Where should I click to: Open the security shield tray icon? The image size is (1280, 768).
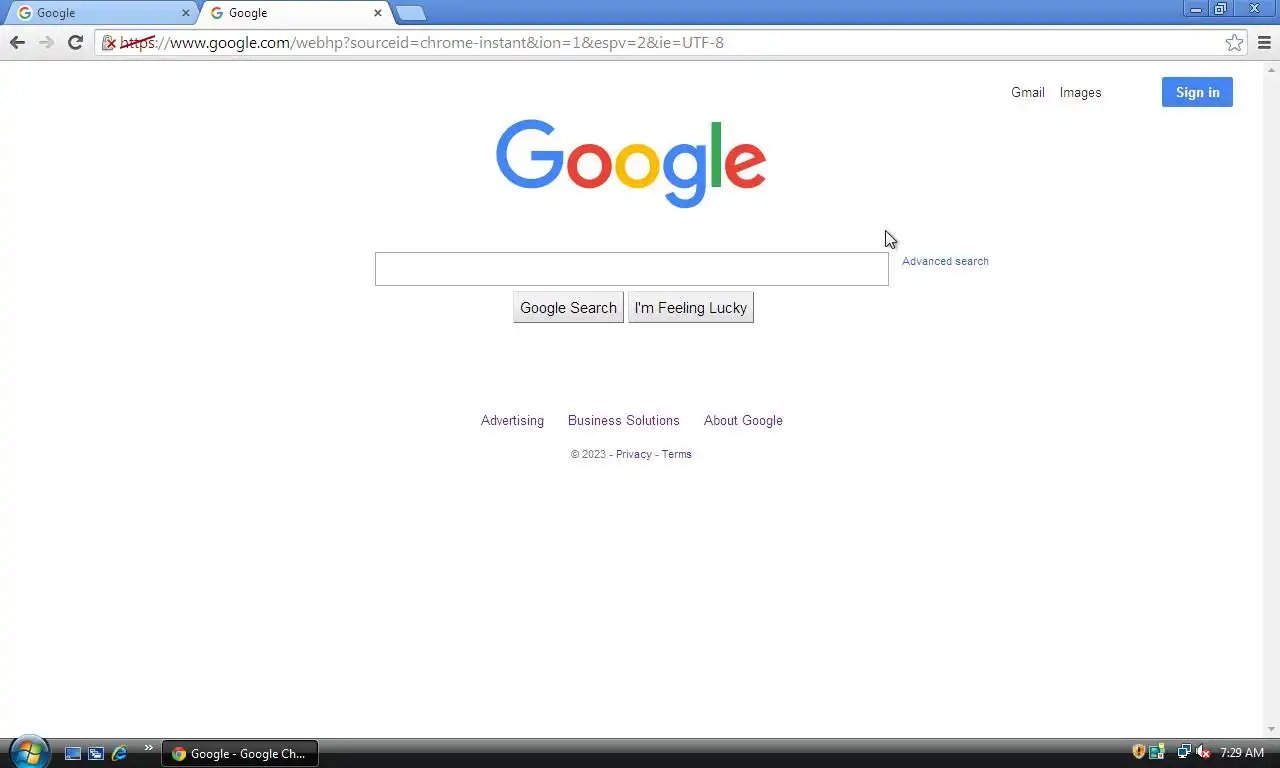pyautogui.click(x=1138, y=752)
